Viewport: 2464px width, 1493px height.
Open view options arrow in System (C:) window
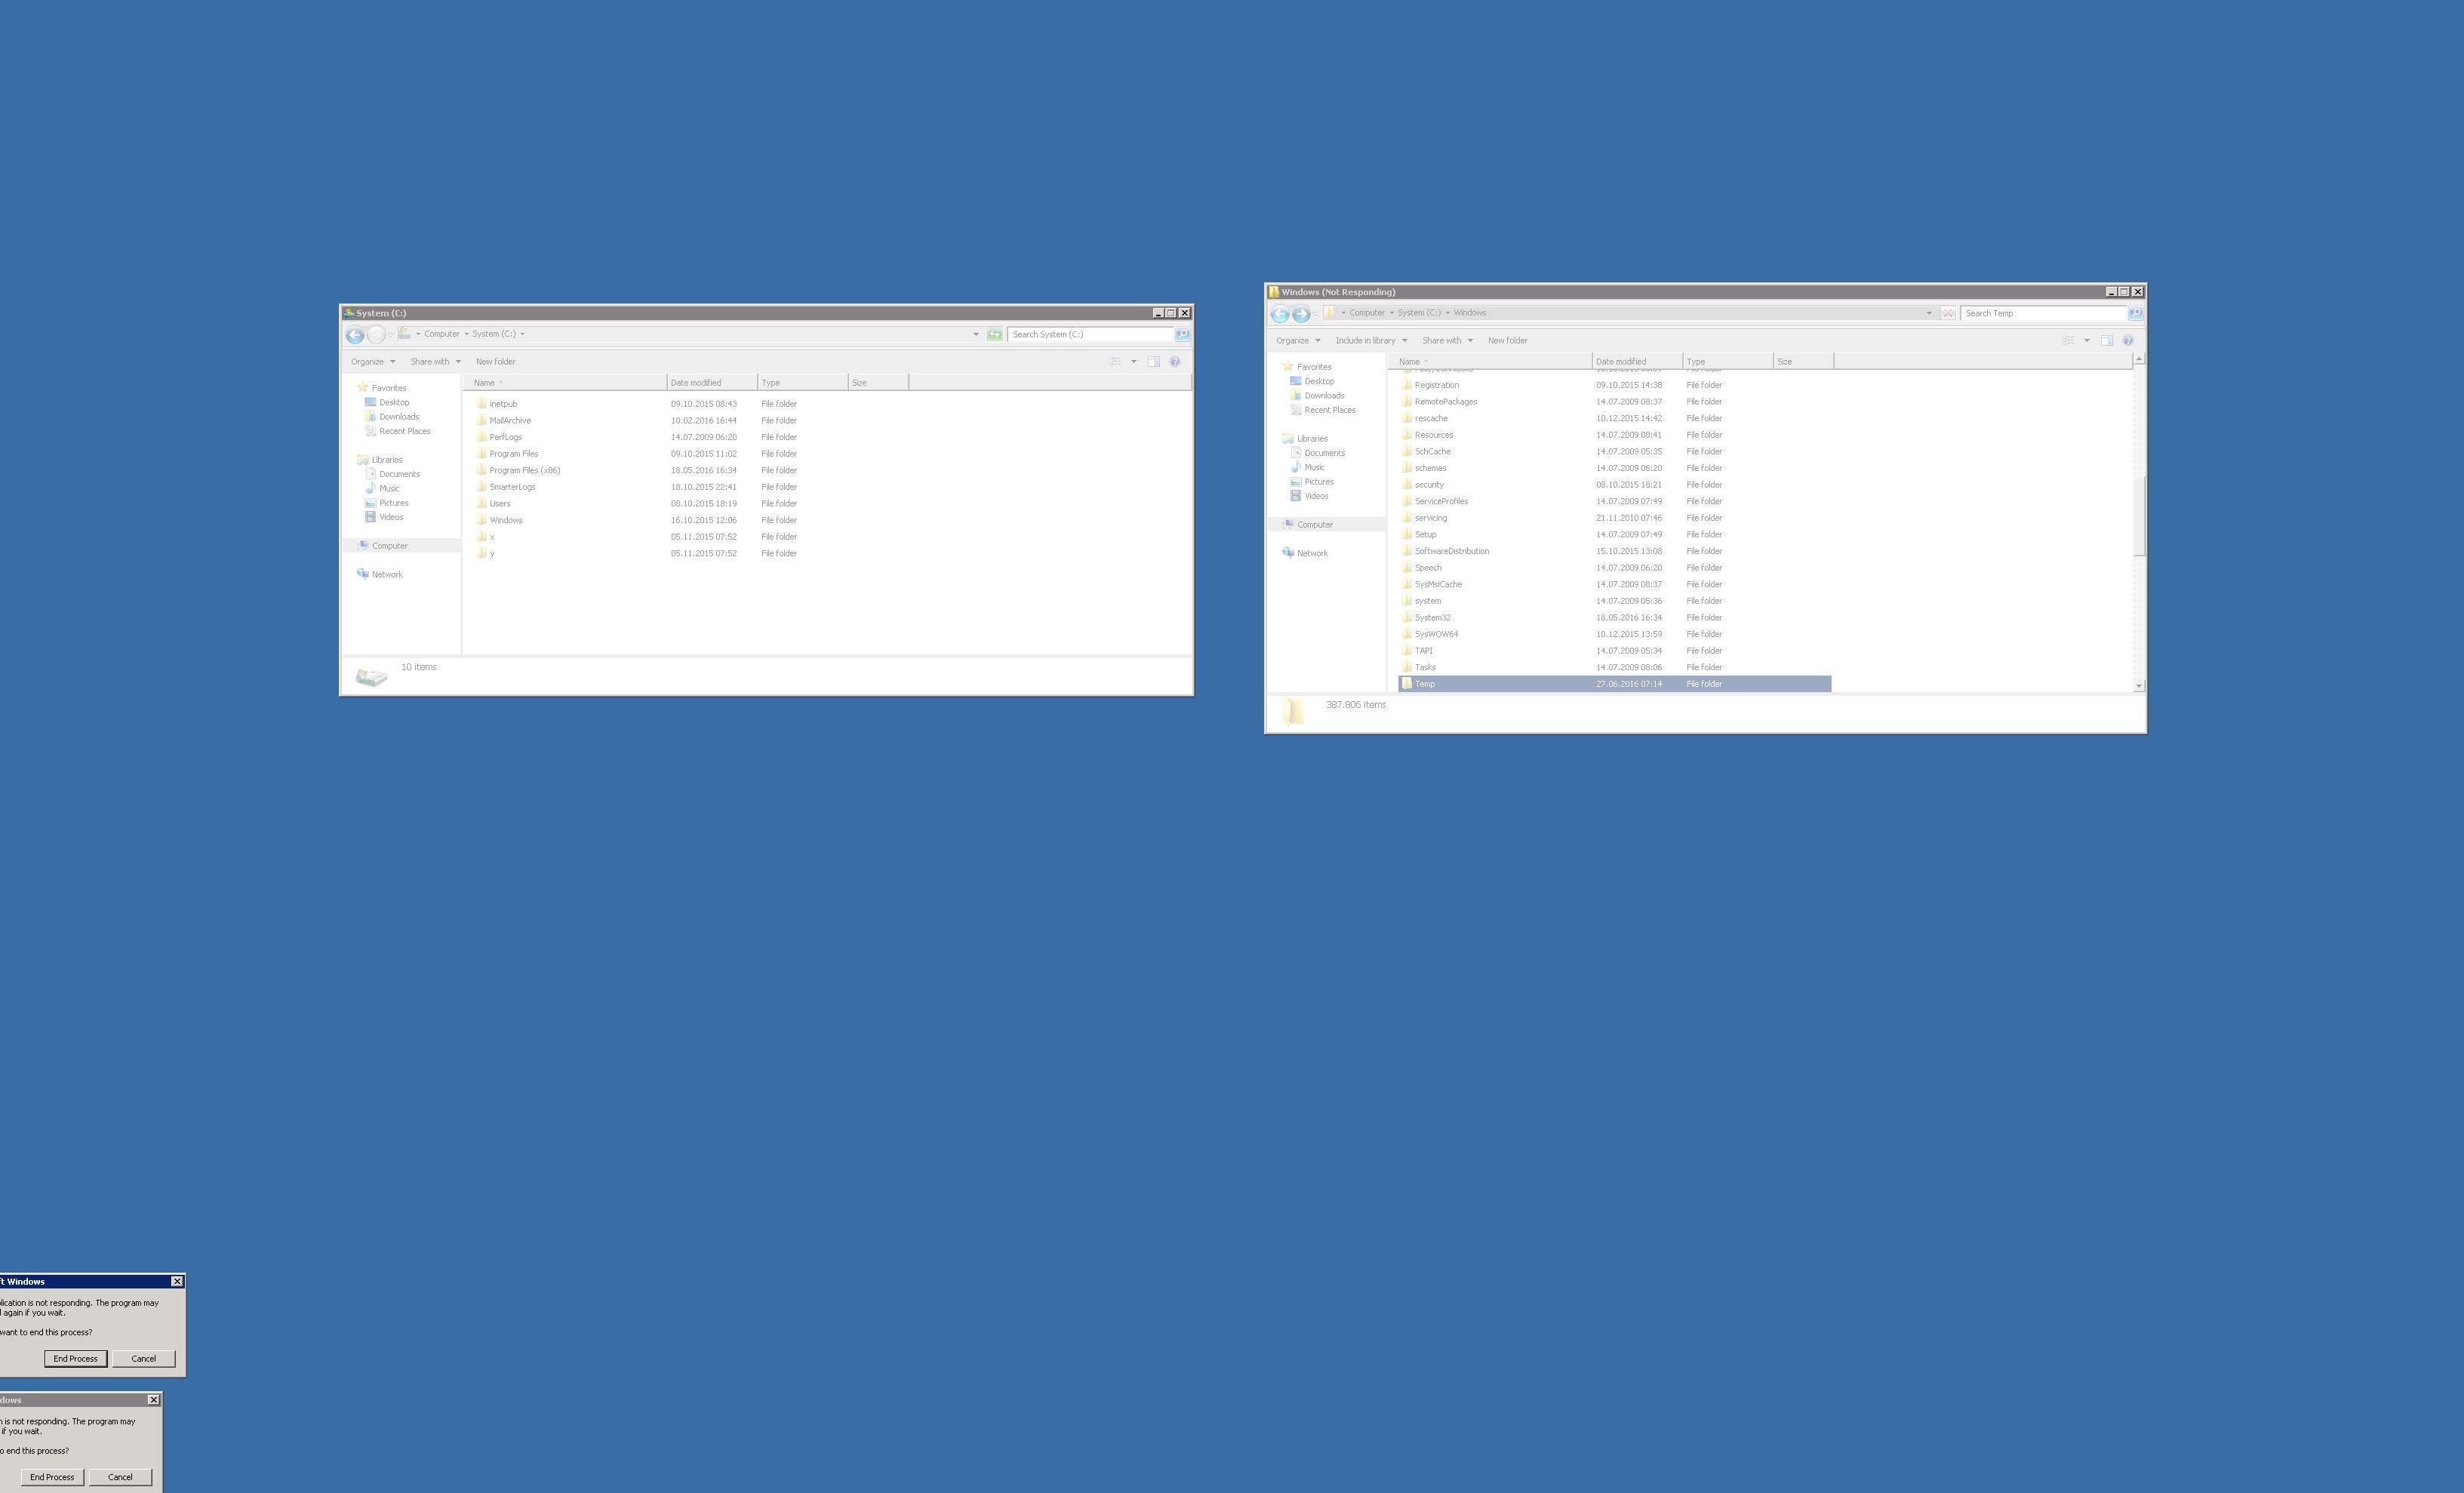pyautogui.click(x=1133, y=362)
